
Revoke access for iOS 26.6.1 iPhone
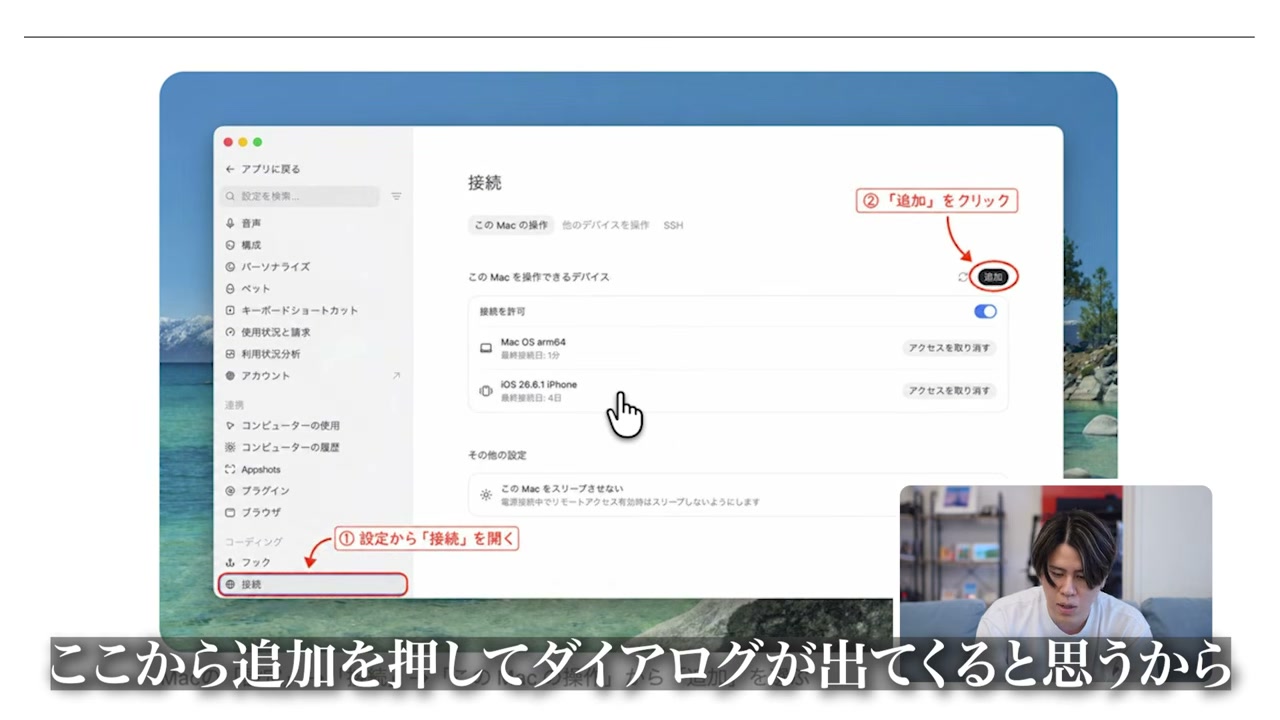[949, 391]
